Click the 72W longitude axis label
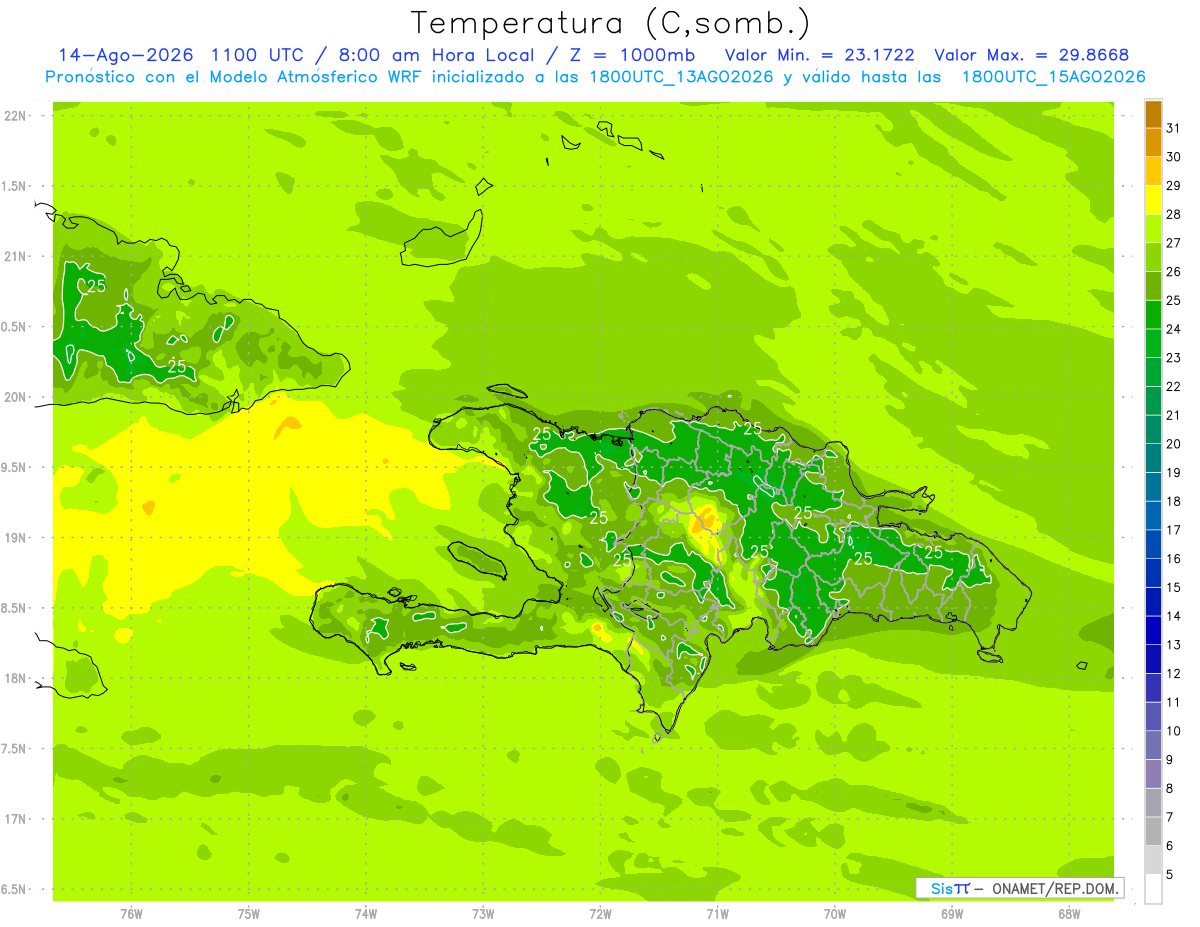 600,914
